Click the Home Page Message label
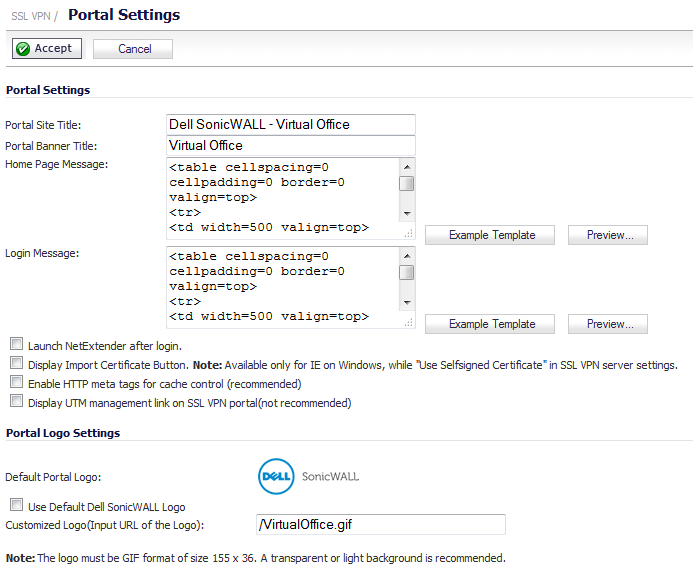 57,164
